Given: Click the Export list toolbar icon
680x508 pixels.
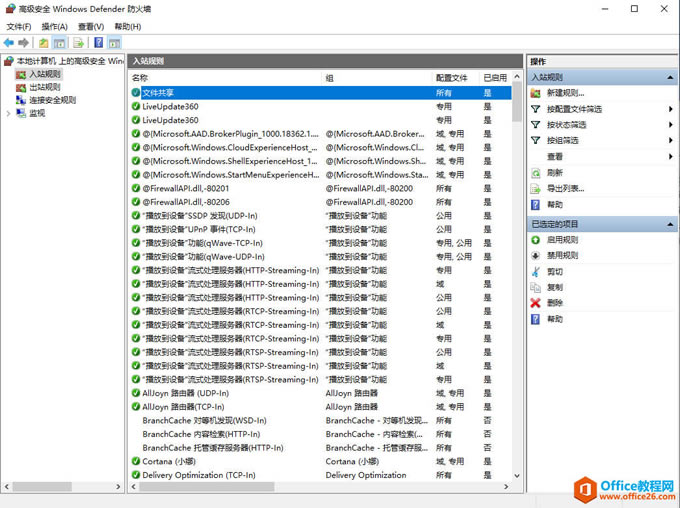Looking at the screenshot, I should (x=78, y=43).
